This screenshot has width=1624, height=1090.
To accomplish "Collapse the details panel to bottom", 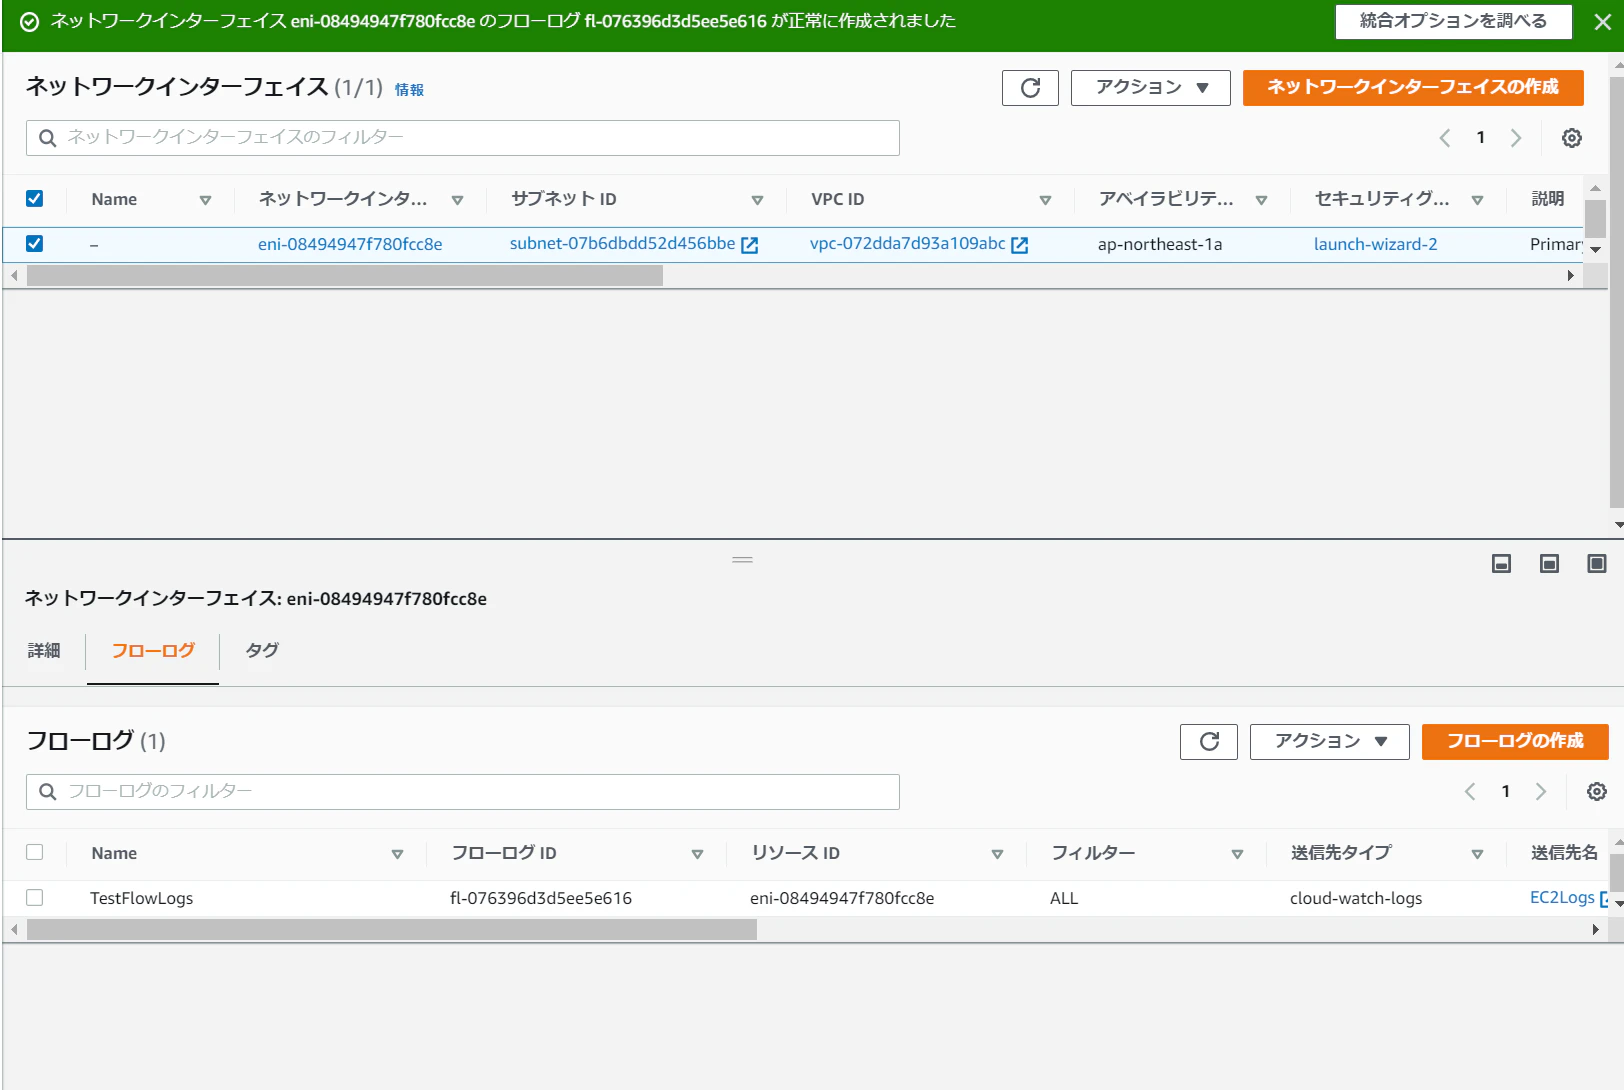I will pos(1501,564).
